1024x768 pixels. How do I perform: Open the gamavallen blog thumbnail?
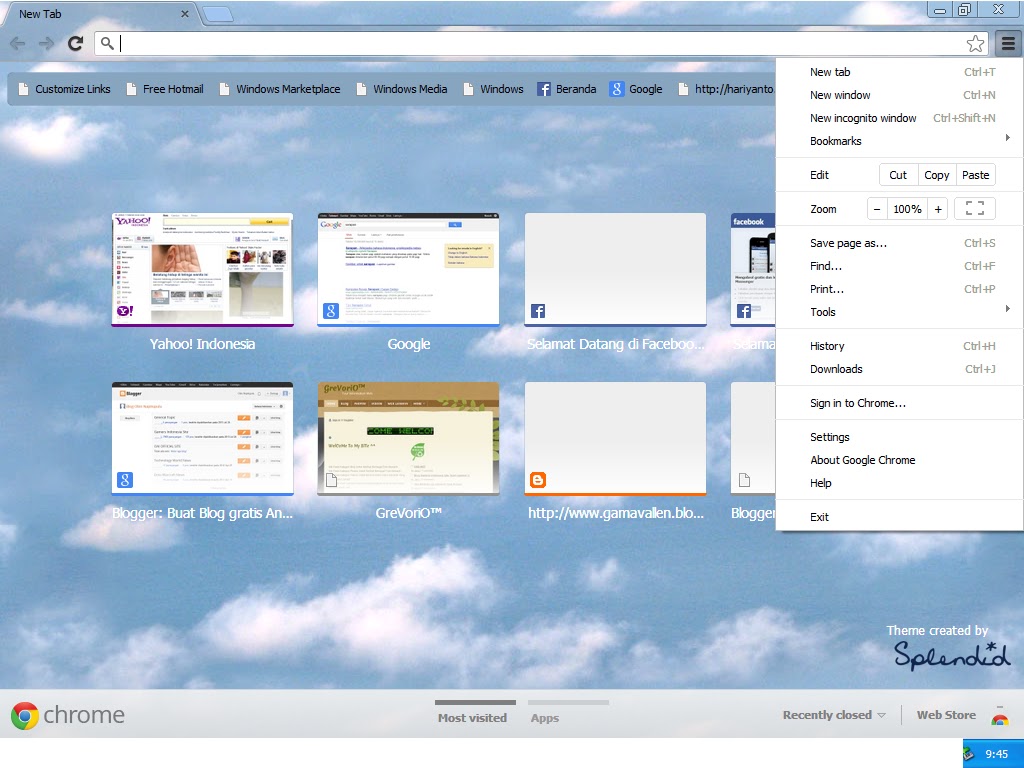point(615,439)
